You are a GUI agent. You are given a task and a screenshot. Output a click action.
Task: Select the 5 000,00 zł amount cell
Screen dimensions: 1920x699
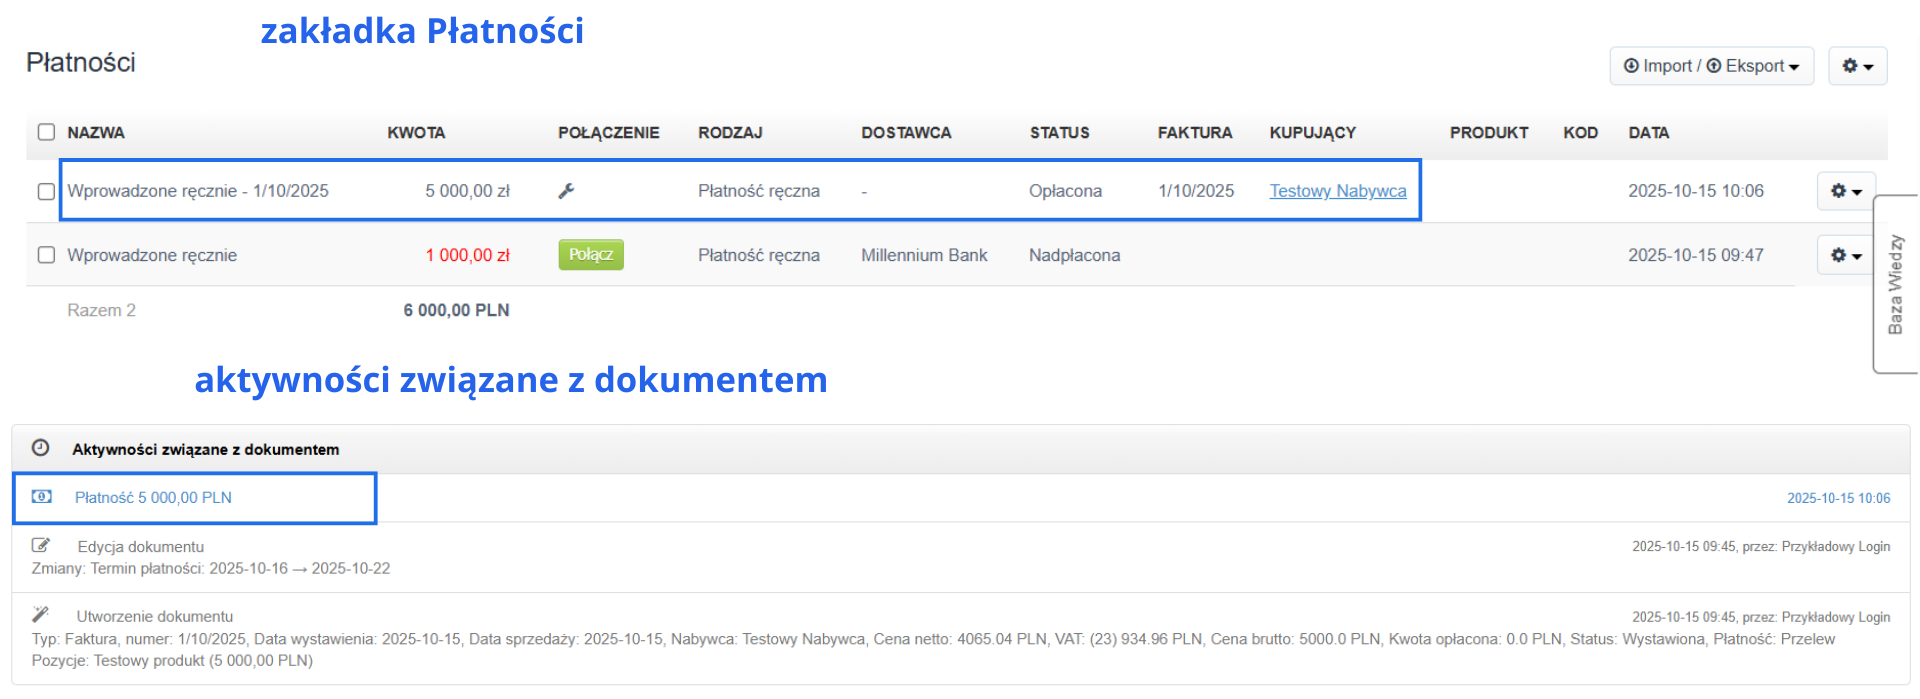pos(467,191)
